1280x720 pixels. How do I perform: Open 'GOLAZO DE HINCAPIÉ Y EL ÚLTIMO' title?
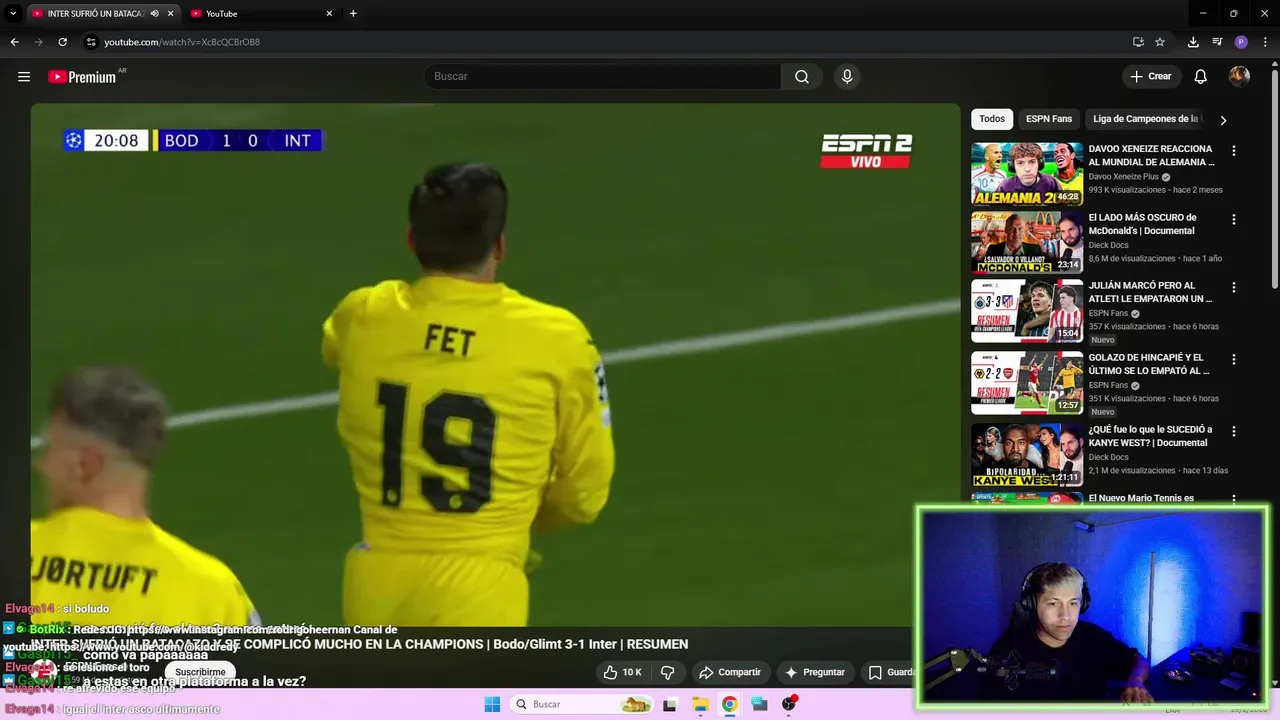pyautogui.click(x=1149, y=364)
